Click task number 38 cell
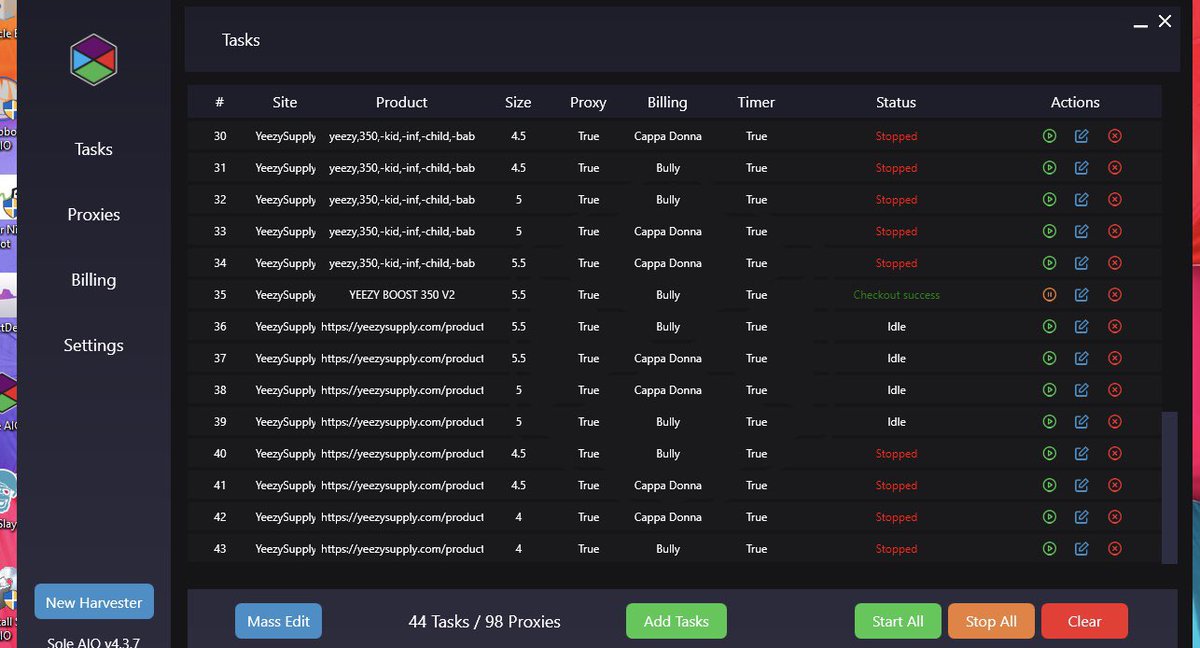Screen dimensions: 1200x648 pos(220,390)
